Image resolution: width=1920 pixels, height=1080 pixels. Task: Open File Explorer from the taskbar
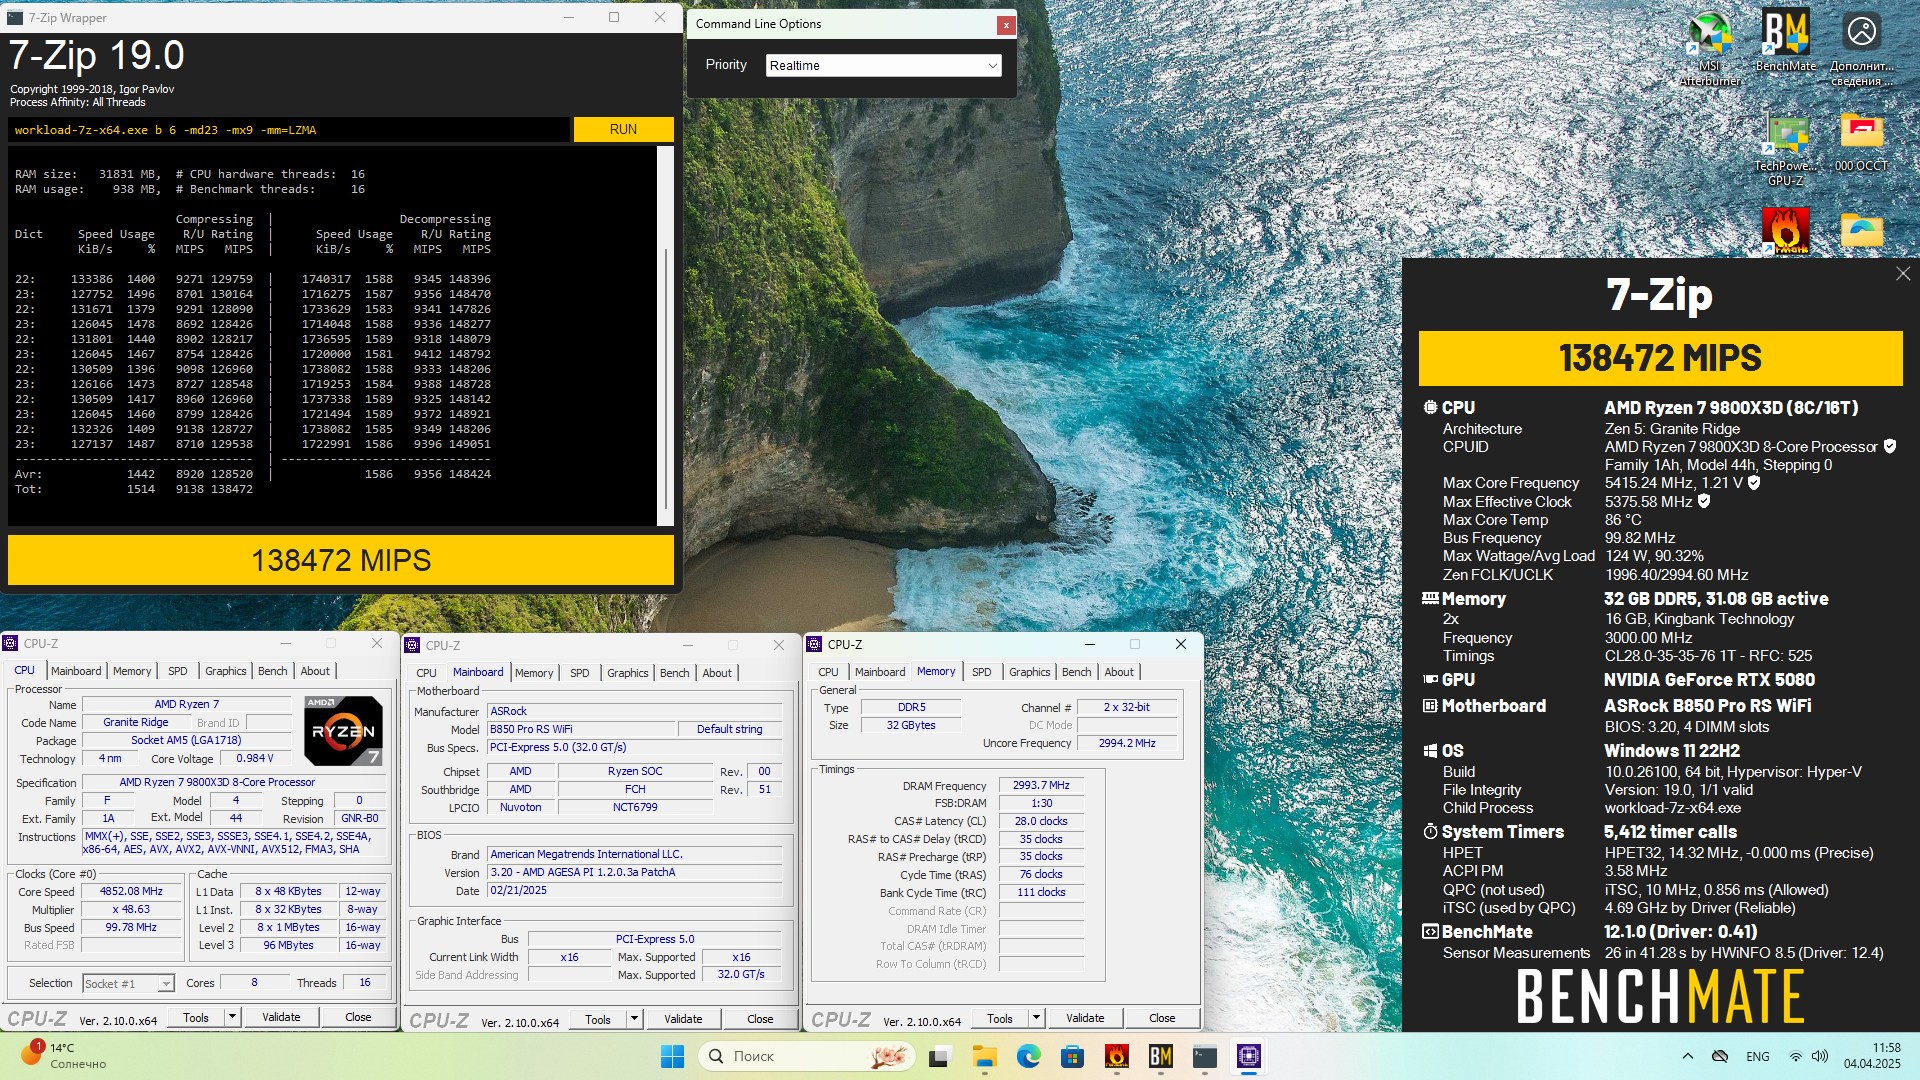pos(984,1056)
